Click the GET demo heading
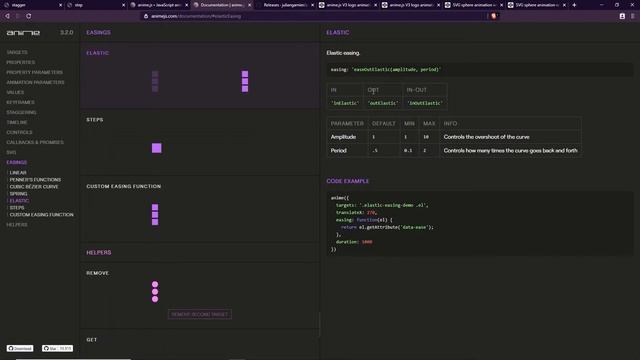 (92, 340)
